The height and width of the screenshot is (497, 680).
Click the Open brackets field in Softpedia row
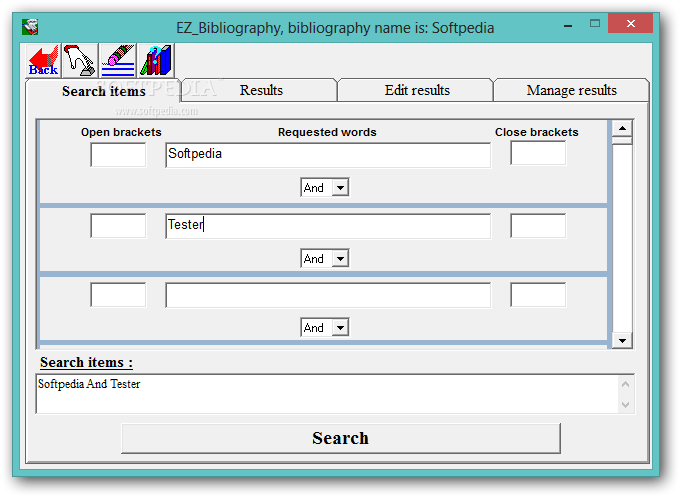(118, 155)
